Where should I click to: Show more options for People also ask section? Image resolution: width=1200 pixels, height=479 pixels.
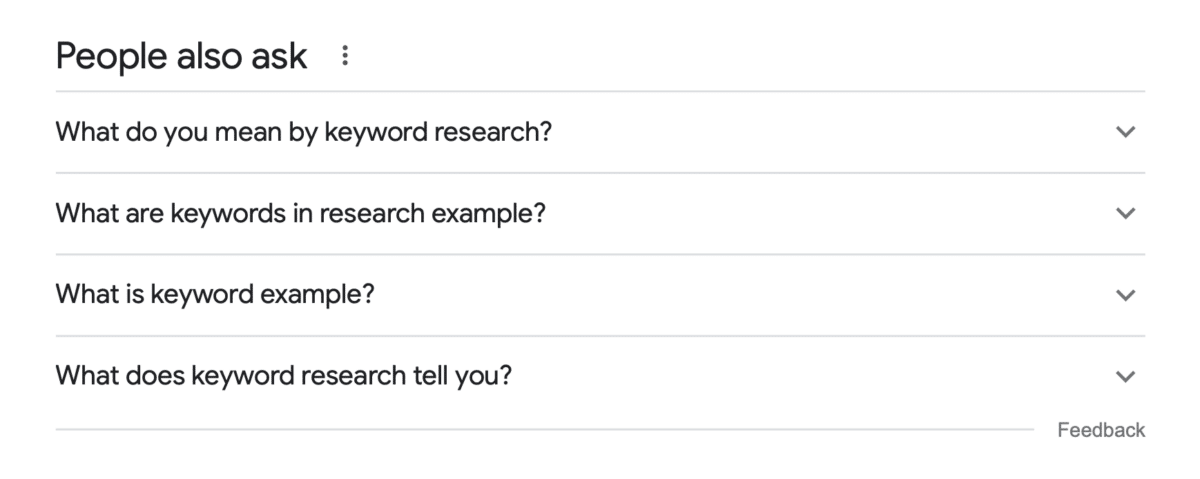345,56
